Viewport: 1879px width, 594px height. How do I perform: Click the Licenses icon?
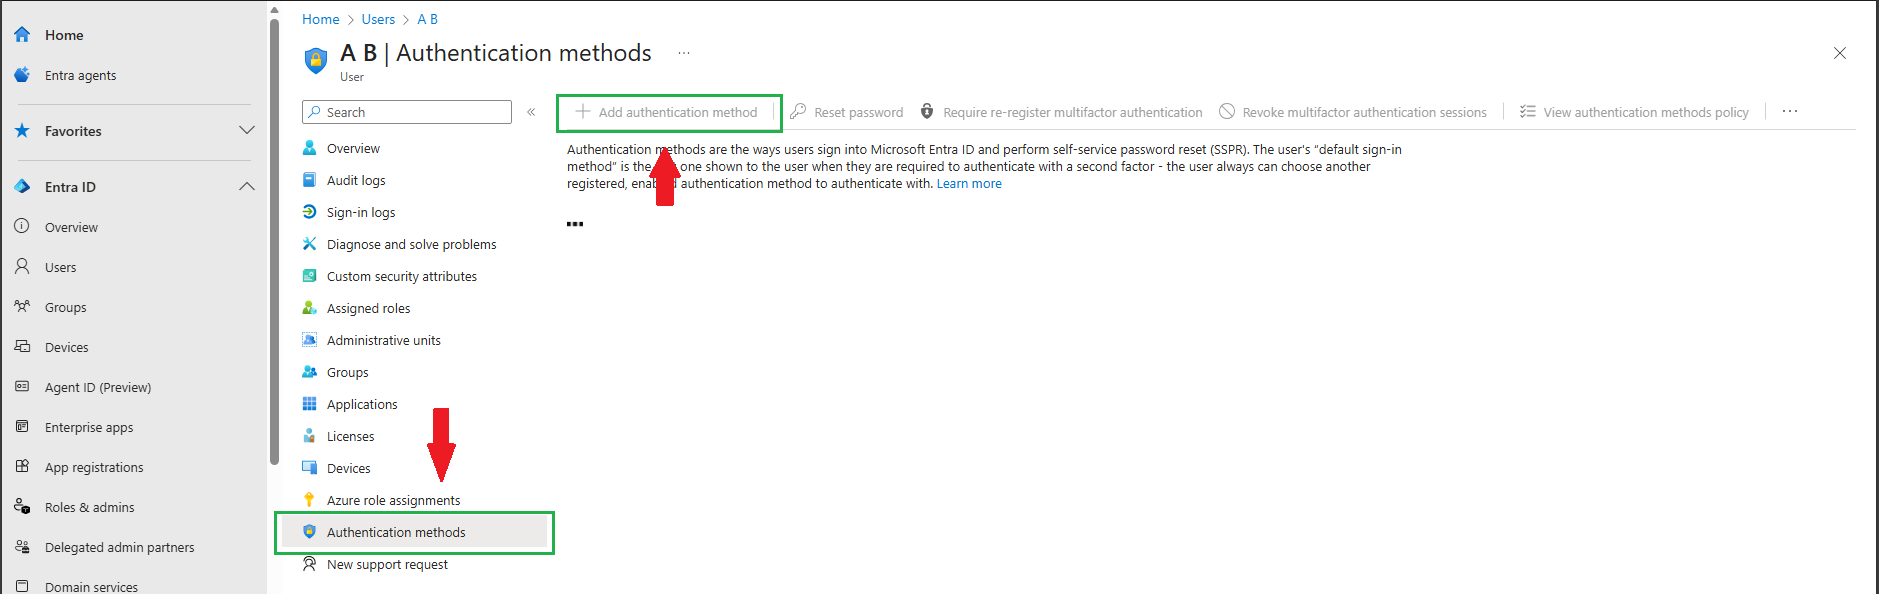(310, 436)
